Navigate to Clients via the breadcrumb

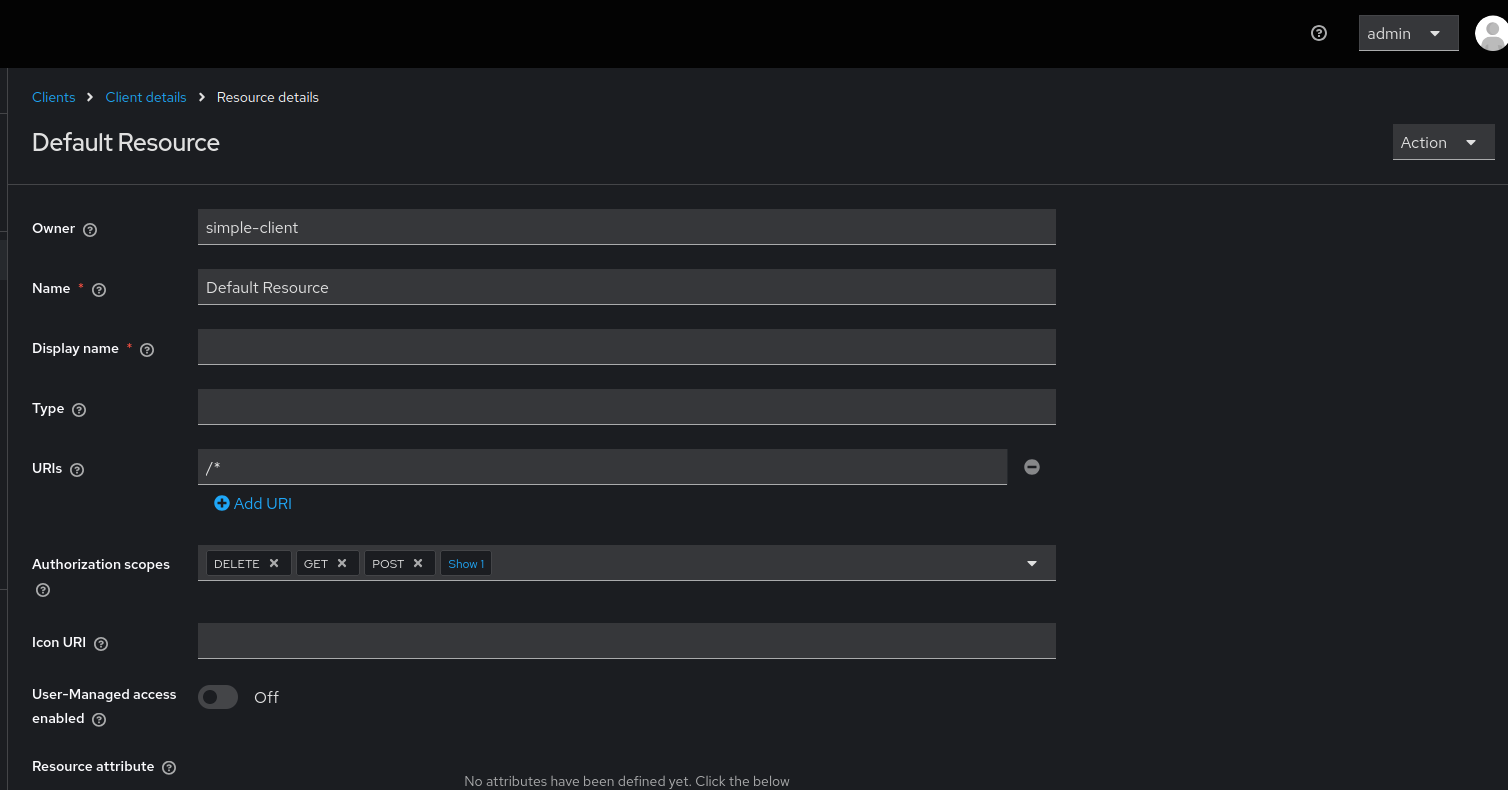53,97
